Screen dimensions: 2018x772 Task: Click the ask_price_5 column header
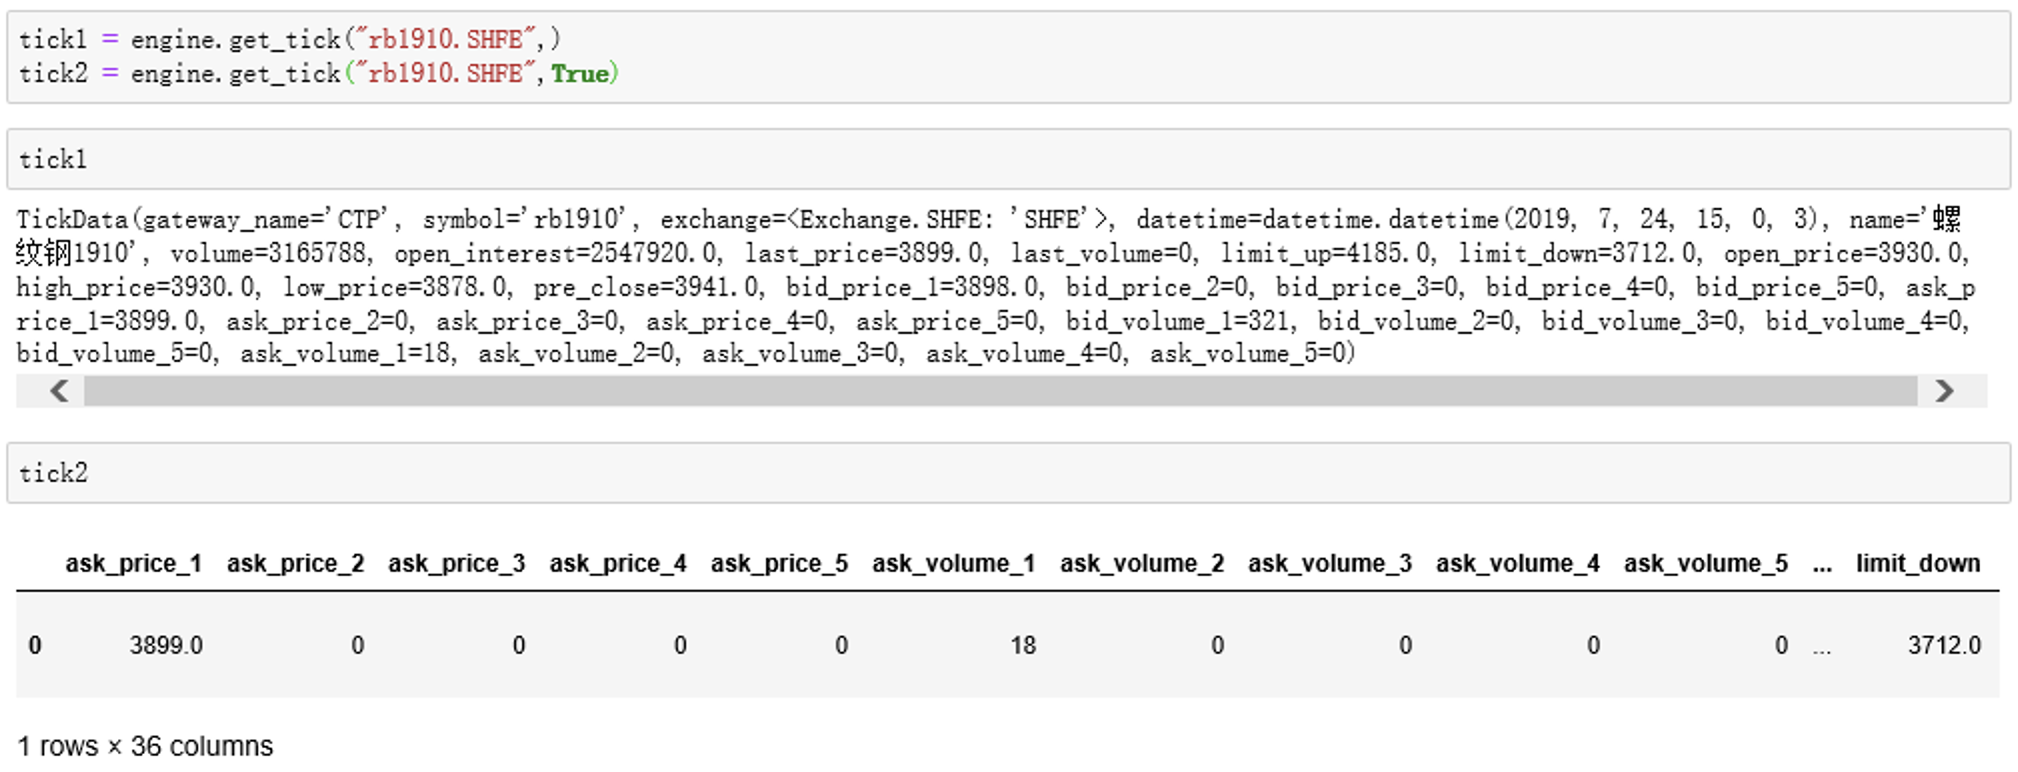pyautogui.click(x=779, y=564)
